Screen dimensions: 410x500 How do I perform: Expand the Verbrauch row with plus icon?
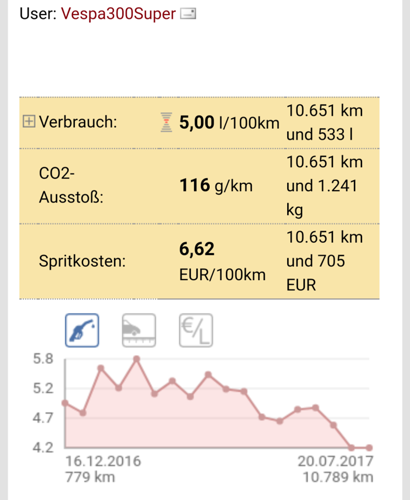pos(29,121)
